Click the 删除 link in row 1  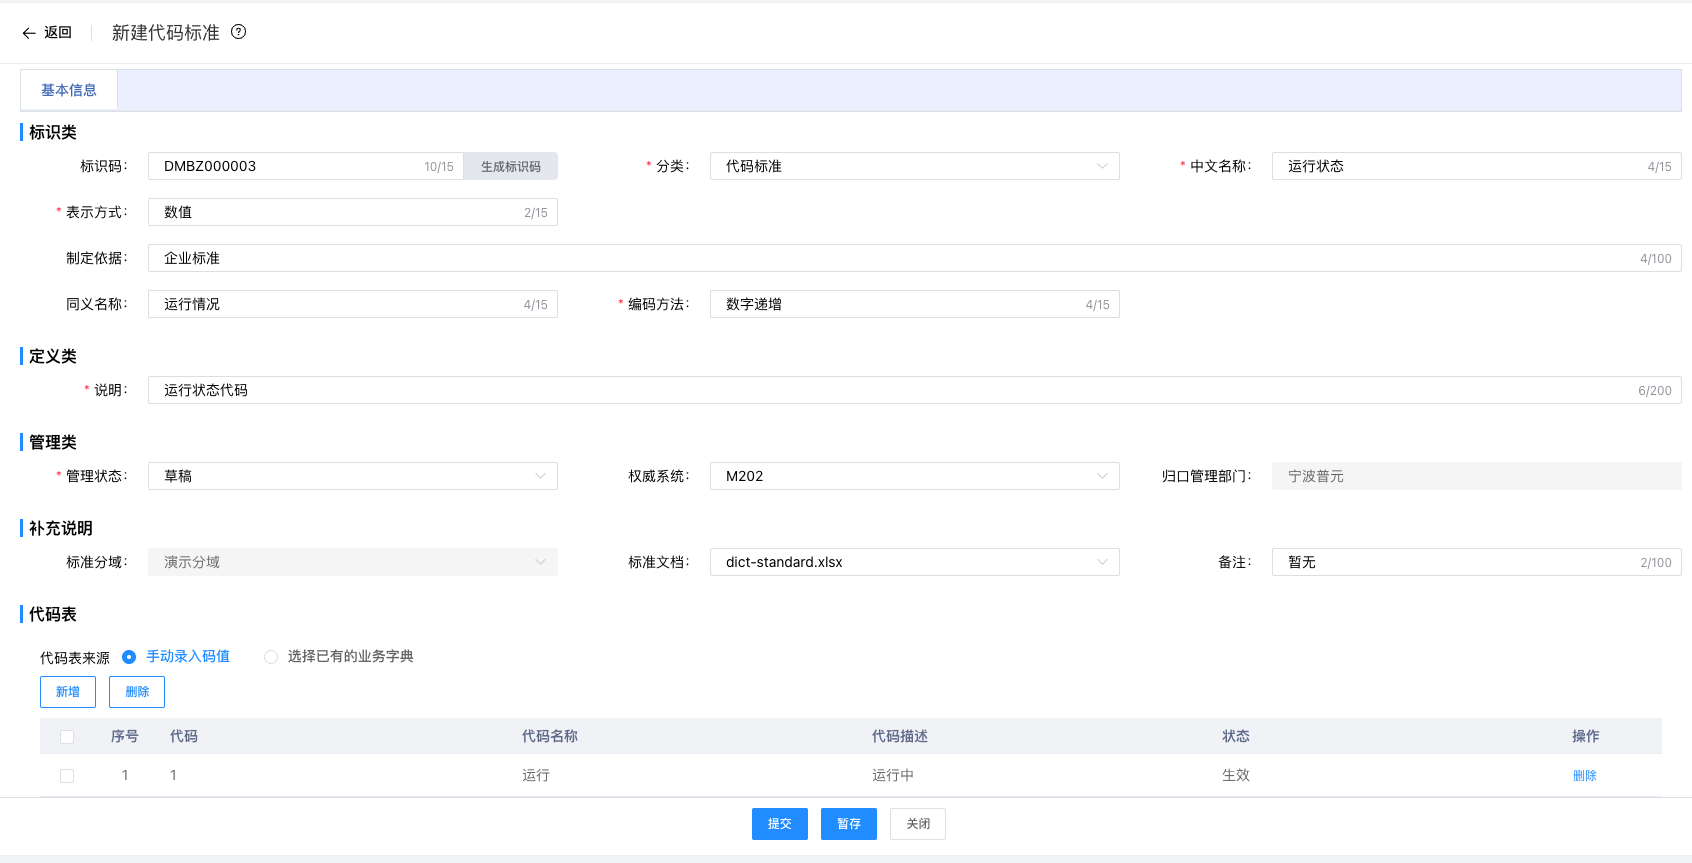pyautogui.click(x=1584, y=776)
